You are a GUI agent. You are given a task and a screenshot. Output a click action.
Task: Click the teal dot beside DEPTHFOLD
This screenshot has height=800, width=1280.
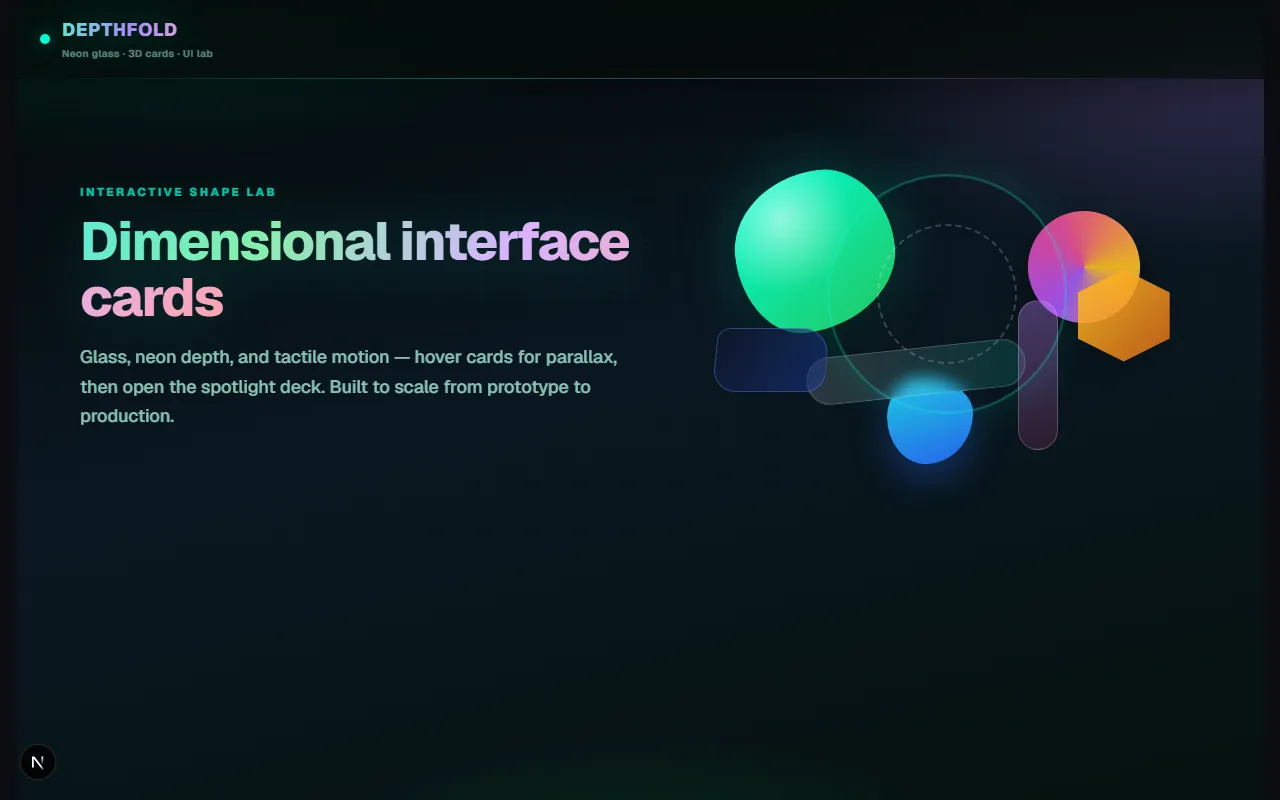[45, 39]
